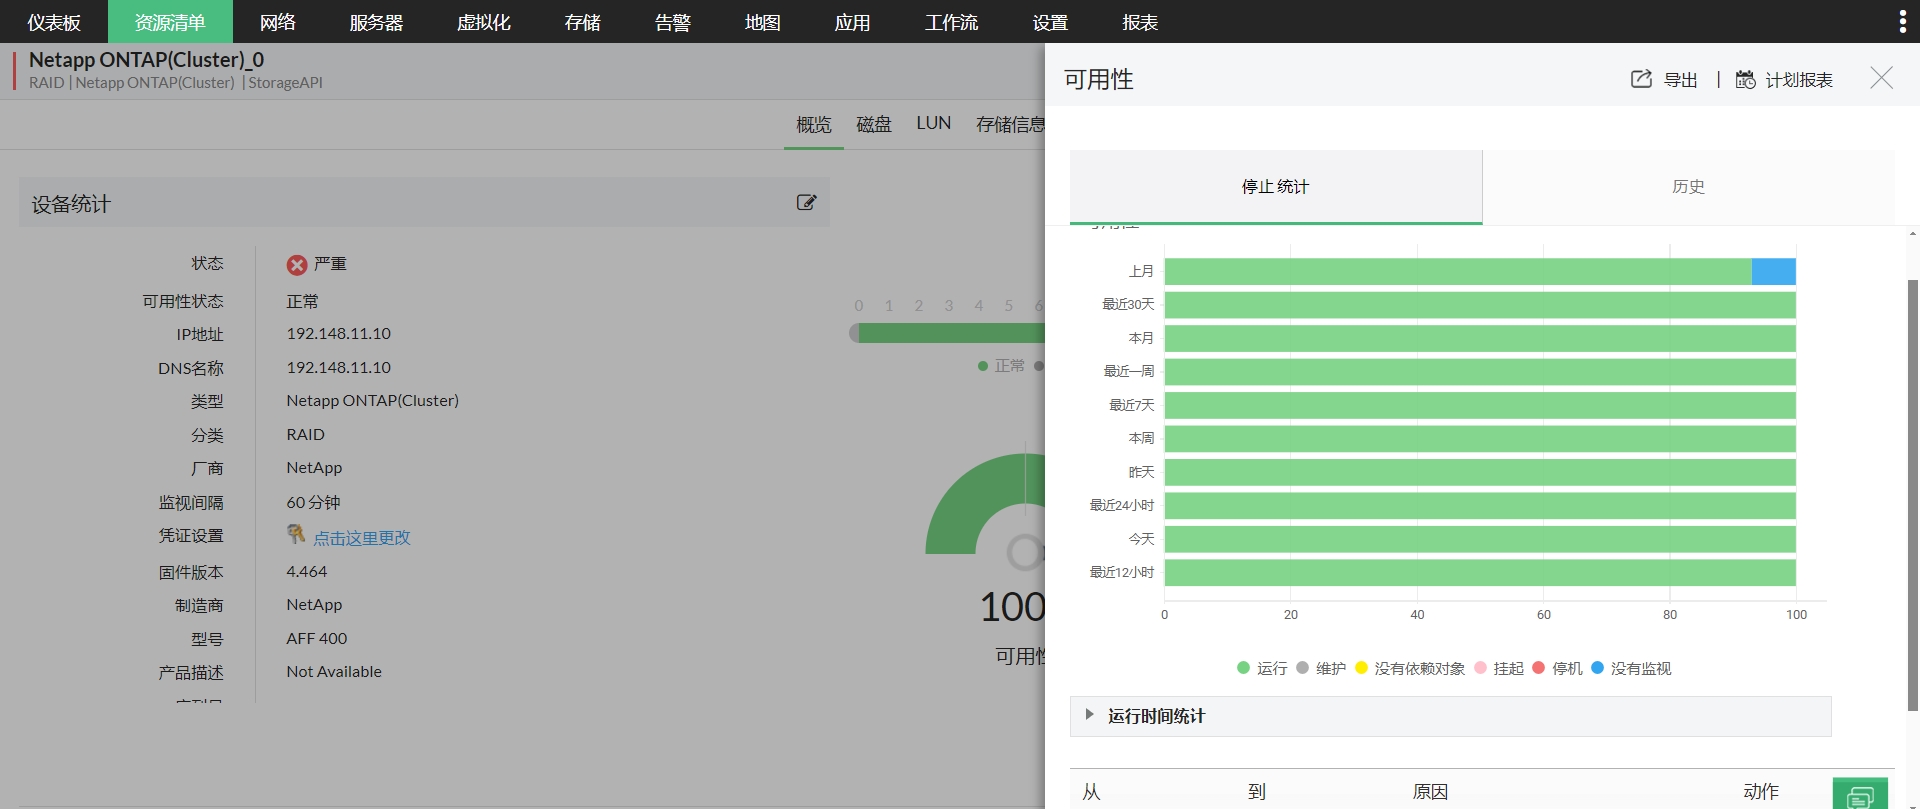Go to the 设置 menu
This screenshot has height=809, width=1920.
tap(1050, 22)
